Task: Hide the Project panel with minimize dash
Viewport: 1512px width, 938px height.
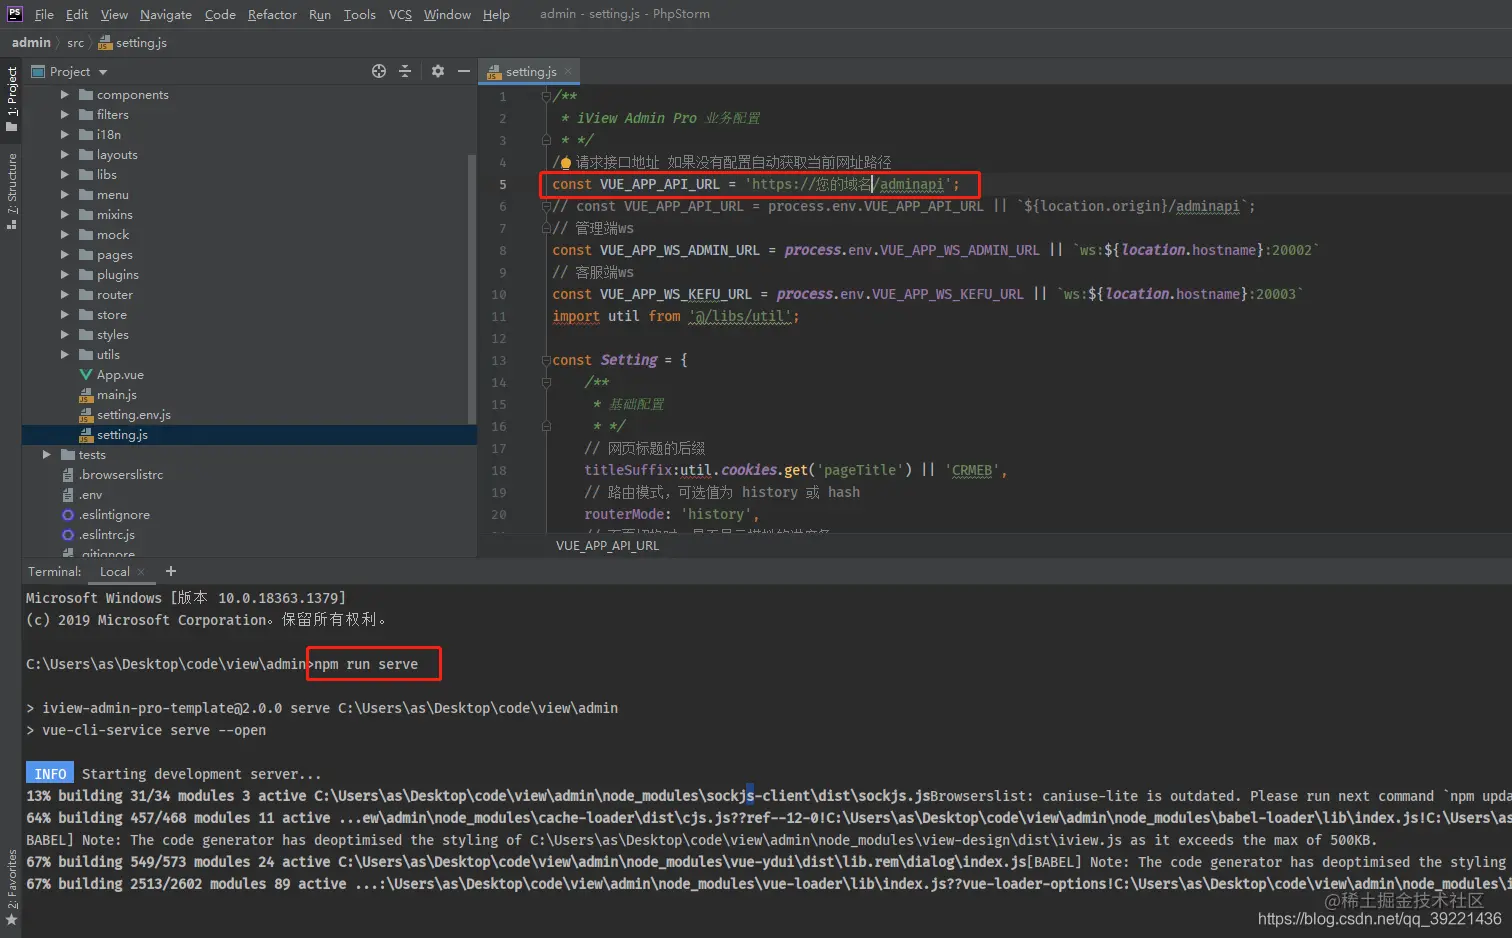Action: click(x=464, y=71)
